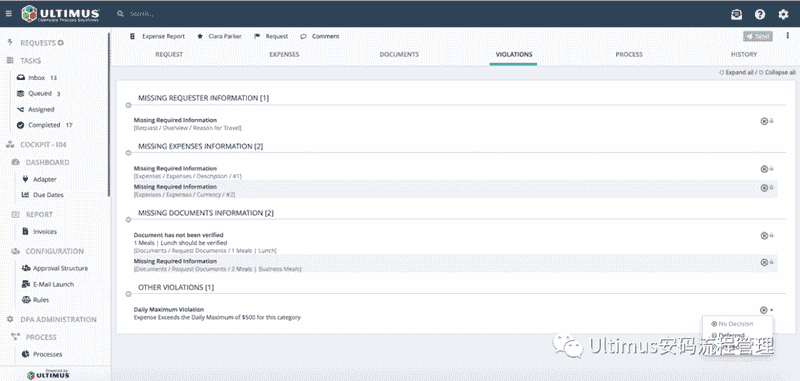Switch to the HISTORY tab

744,54
